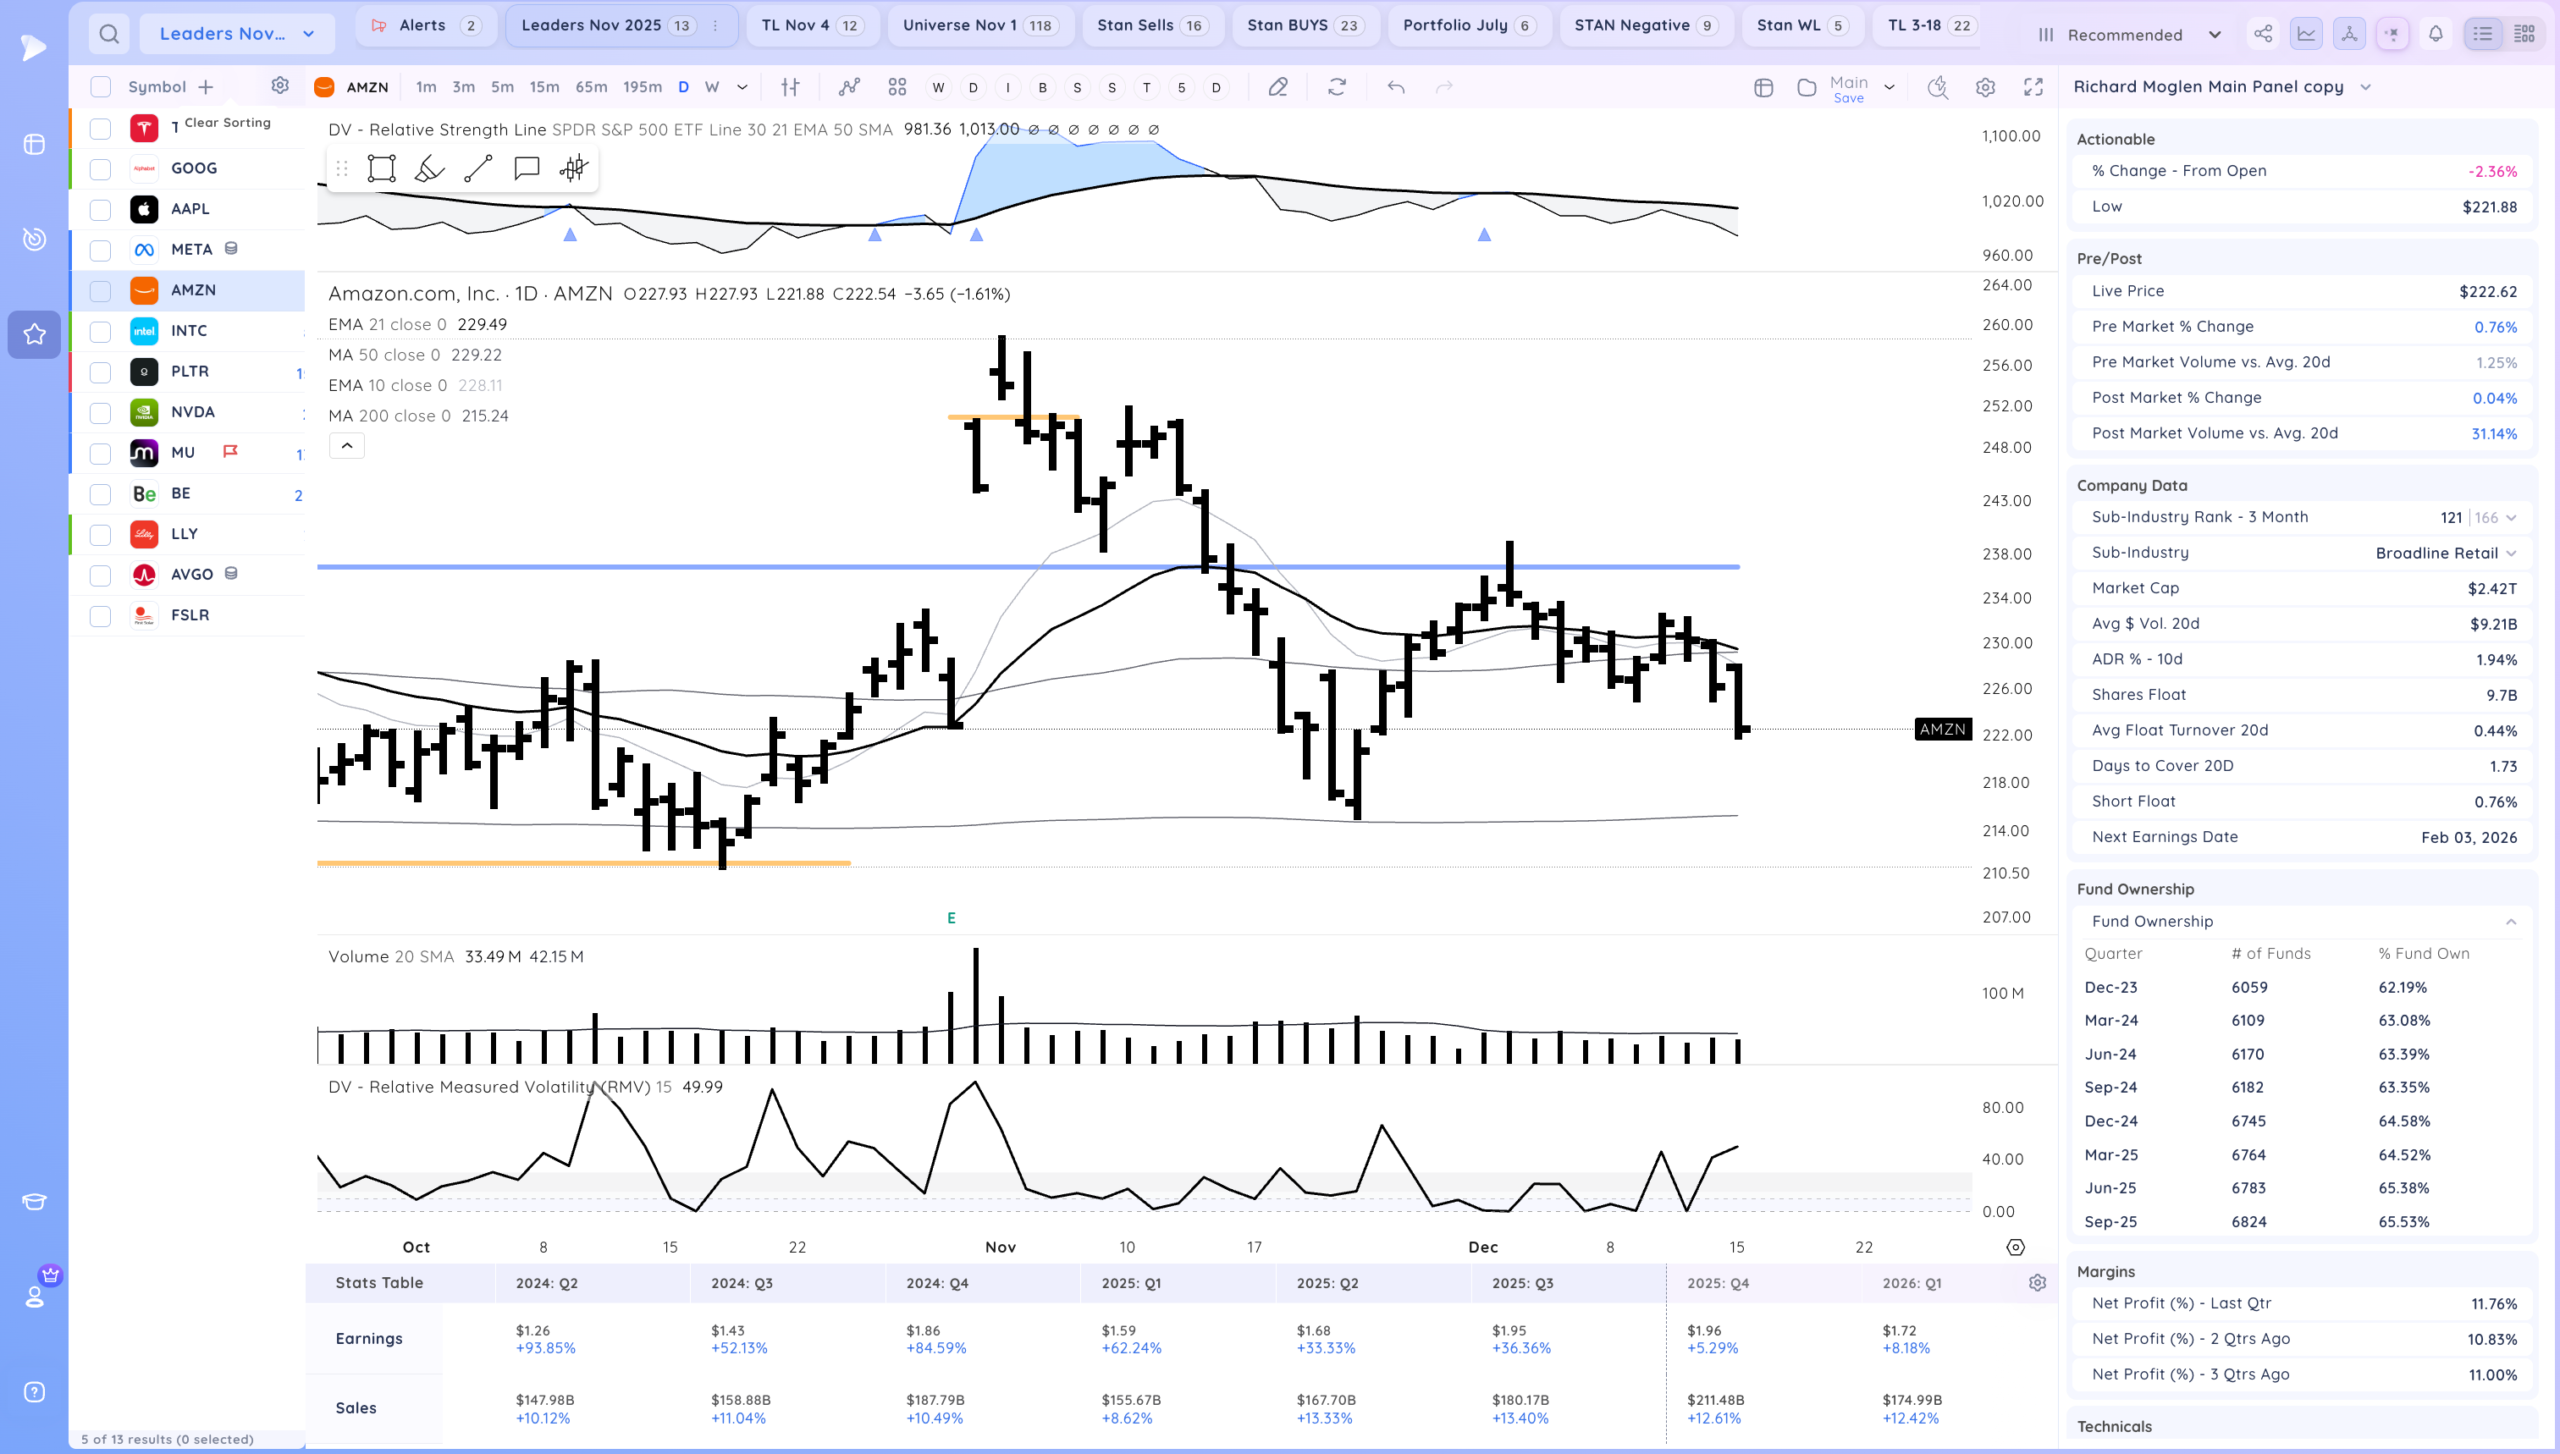The width and height of the screenshot is (2560, 1454).
Task: Click the share icon in top bar
Action: point(2263,34)
